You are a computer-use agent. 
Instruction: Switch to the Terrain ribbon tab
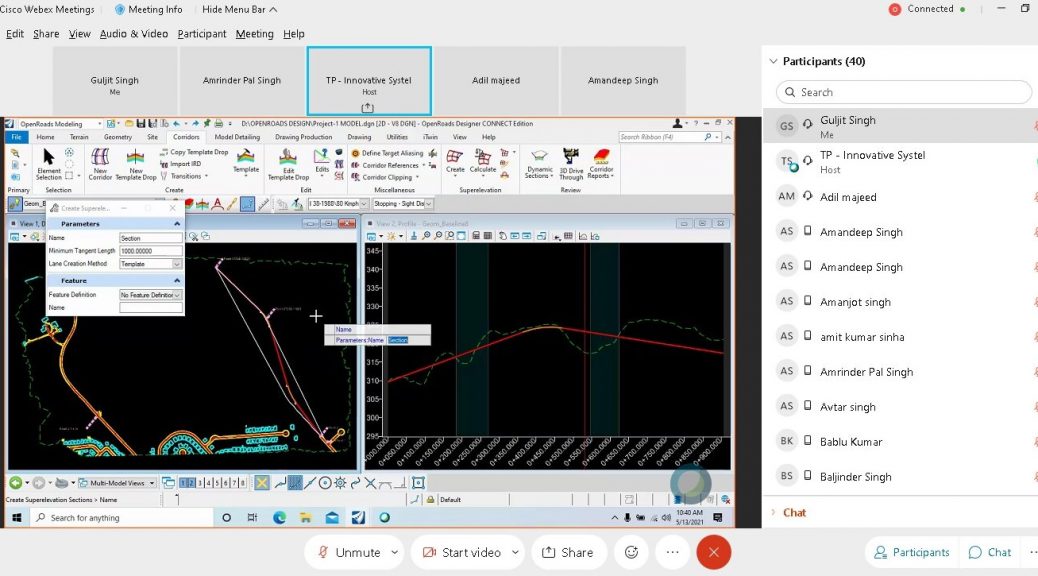click(x=79, y=137)
